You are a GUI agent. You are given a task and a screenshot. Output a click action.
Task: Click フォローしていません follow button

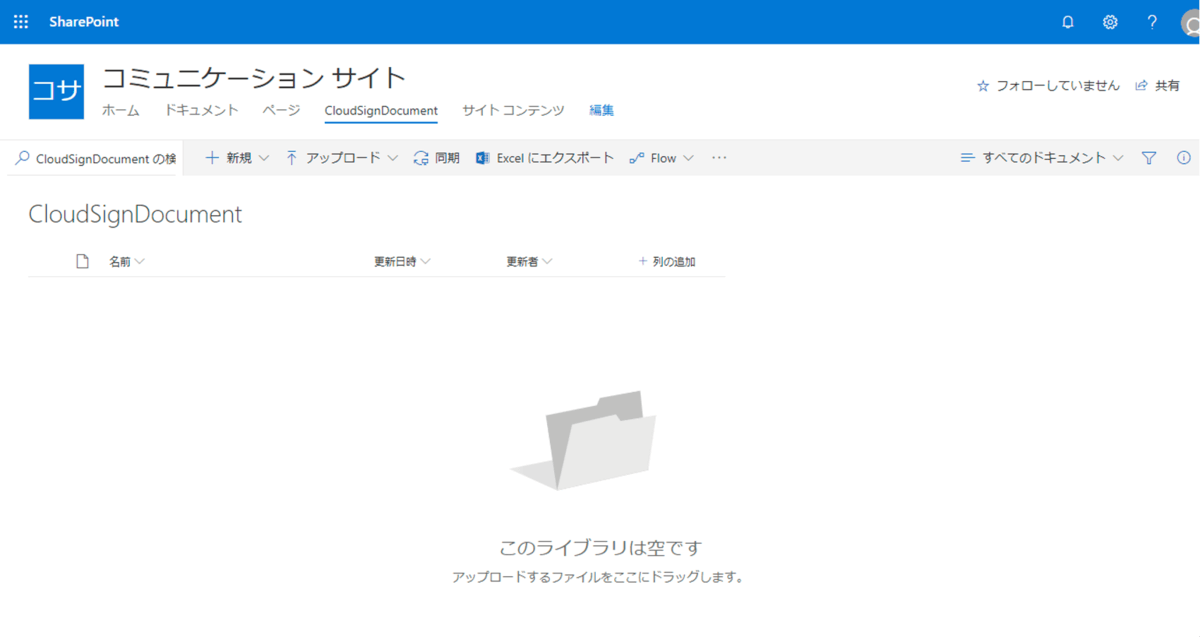coord(1058,86)
